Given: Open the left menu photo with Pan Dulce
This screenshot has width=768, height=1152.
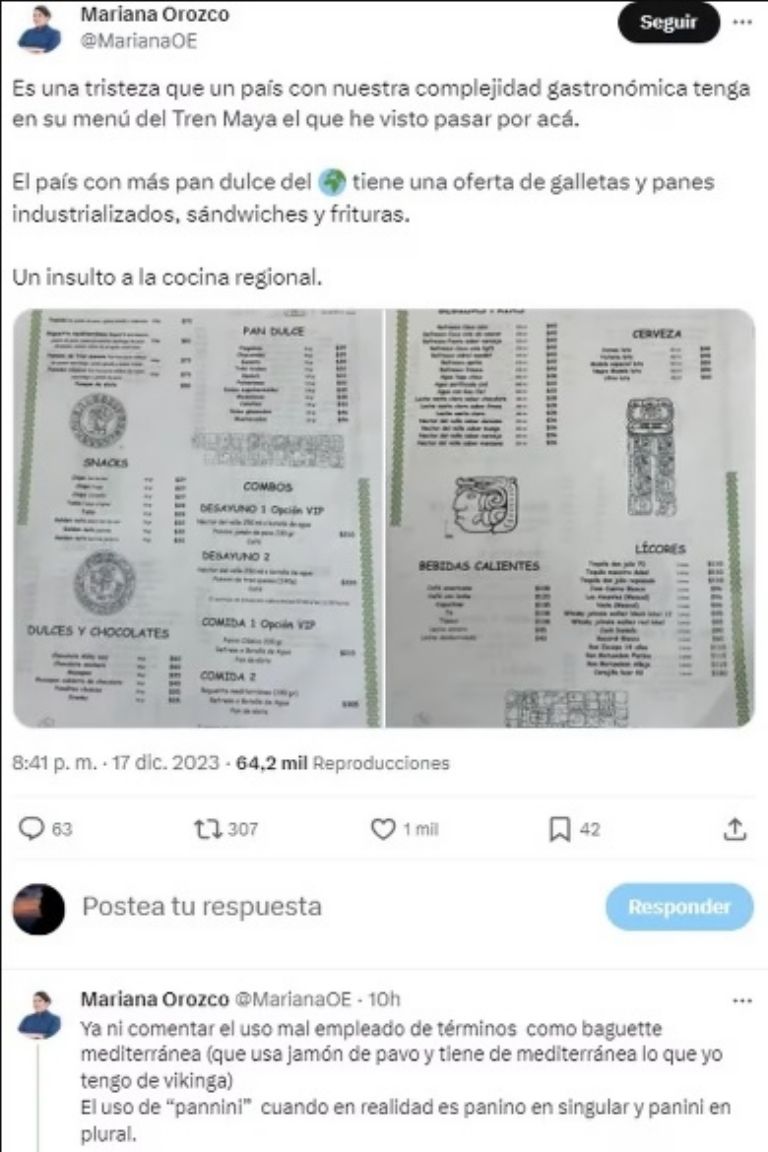Looking at the screenshot, I should [x=198, y=518].
